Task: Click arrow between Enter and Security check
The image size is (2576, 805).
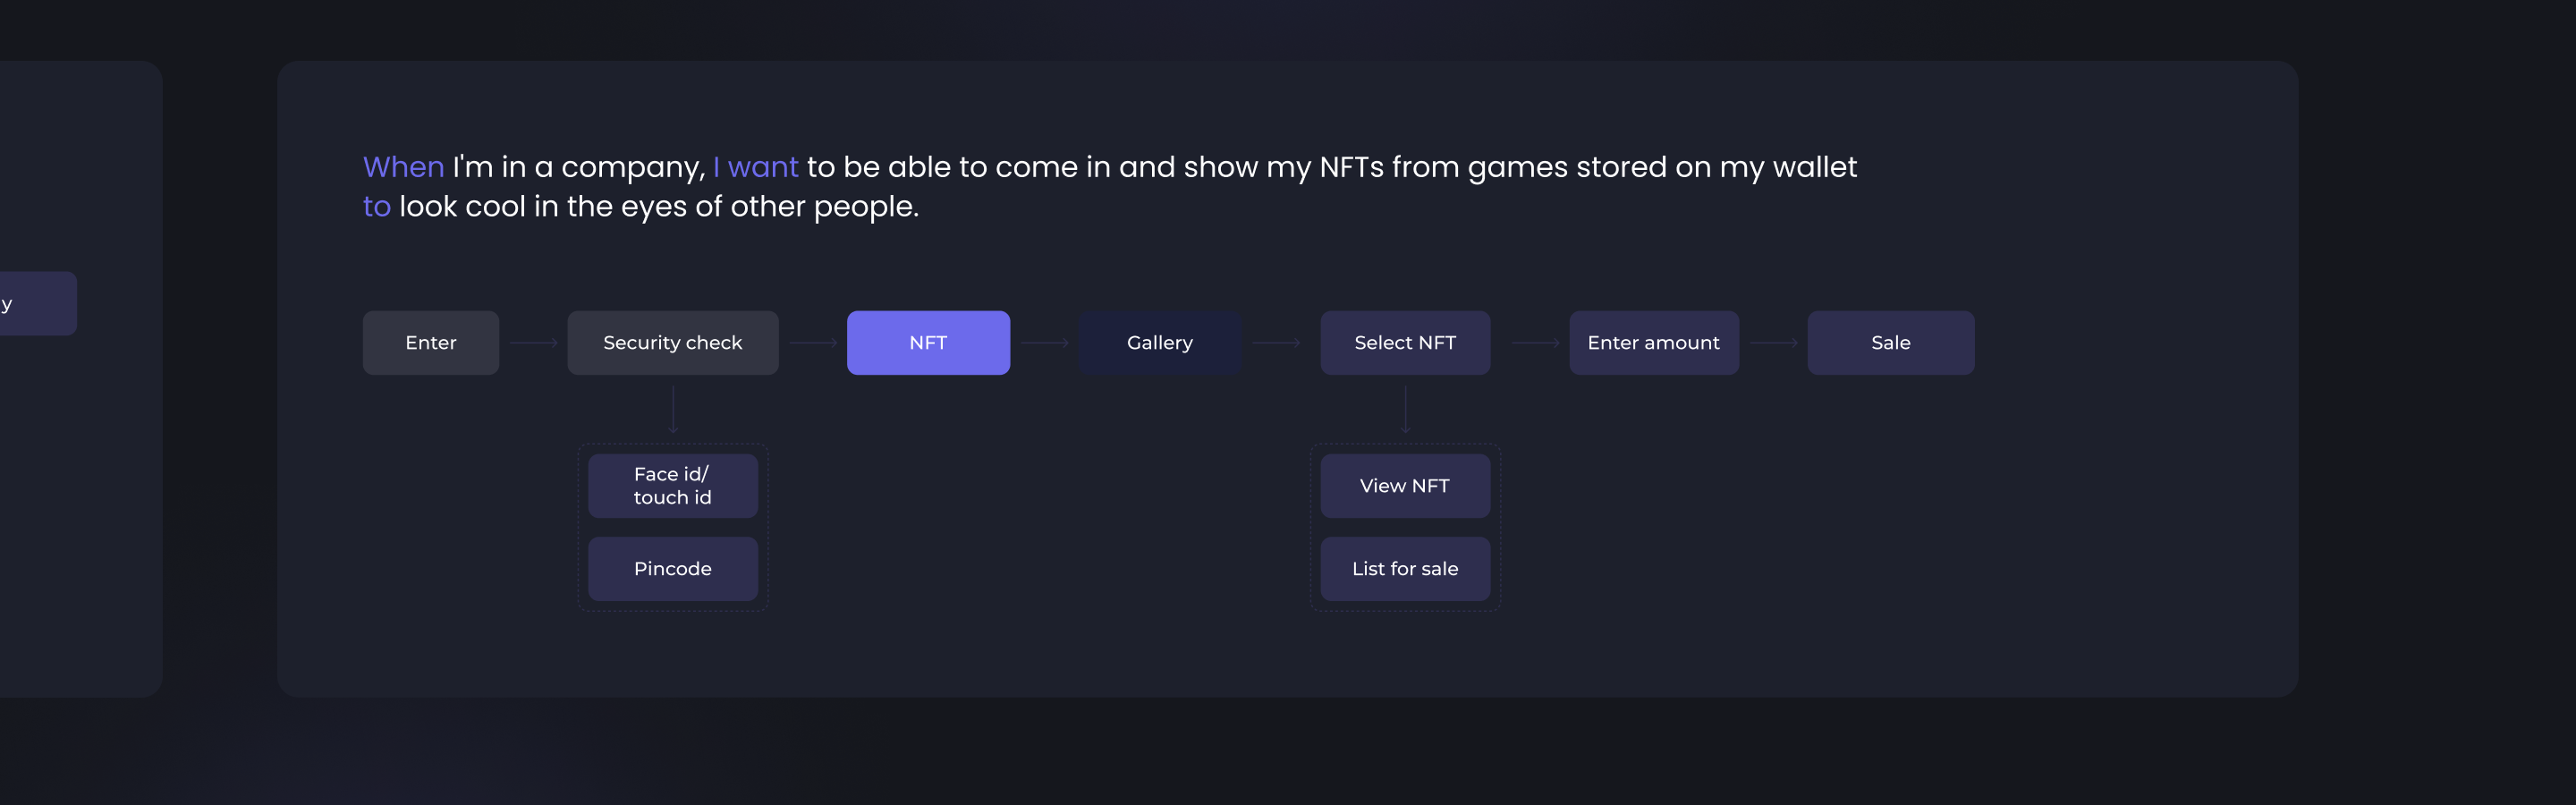Action: click(x=533, y=343)
